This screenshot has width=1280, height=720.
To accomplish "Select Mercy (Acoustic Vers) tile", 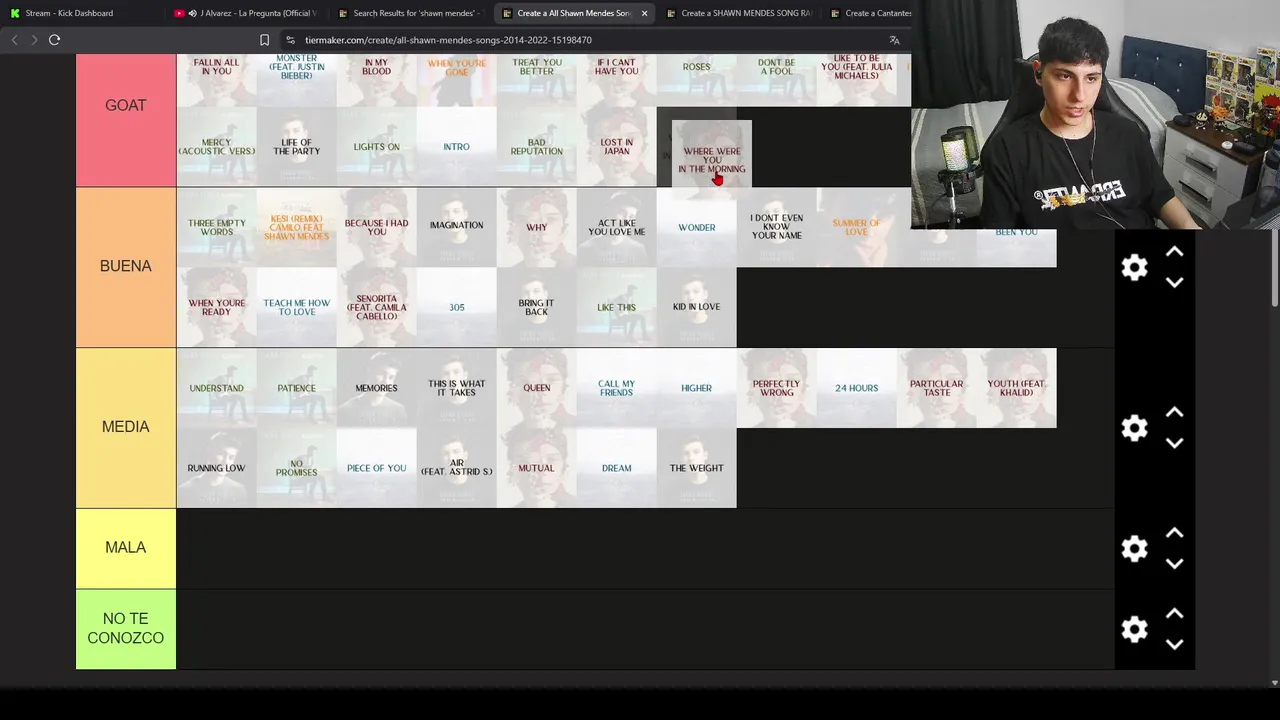I will tap(217, 147).
